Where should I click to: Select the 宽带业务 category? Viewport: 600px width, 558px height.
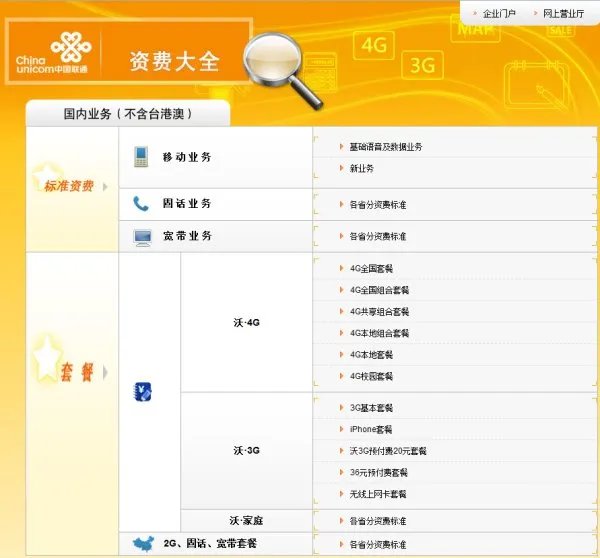coord(187,236)
